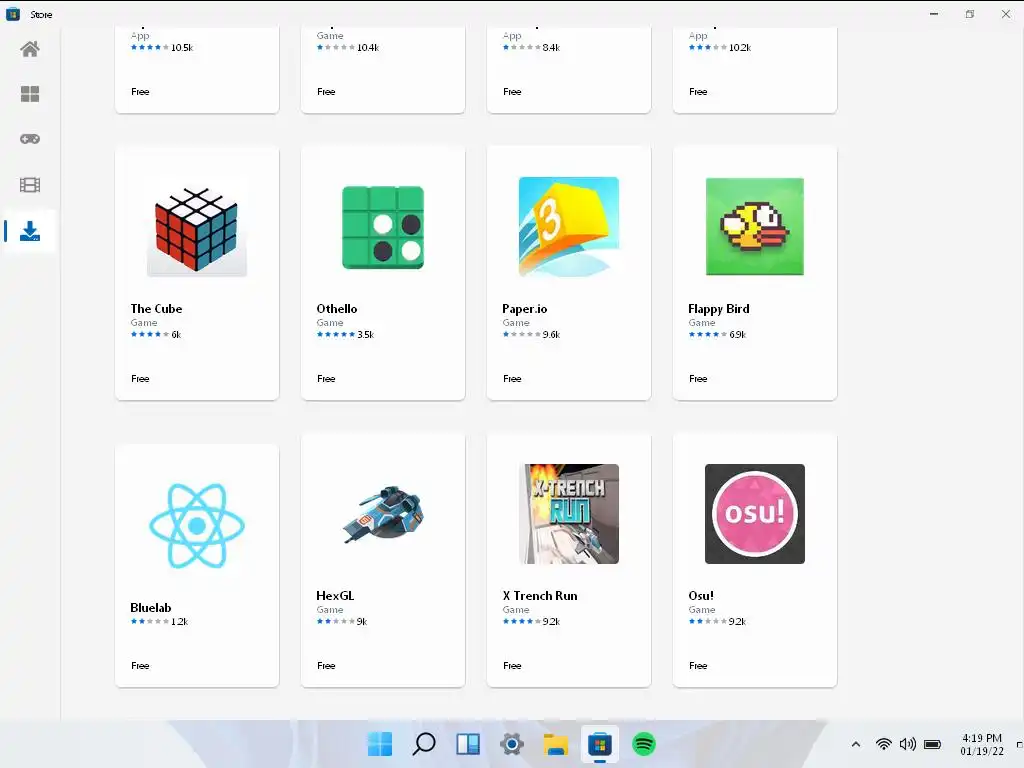Open The Cube title text
1024x768 pixels.
156,309
